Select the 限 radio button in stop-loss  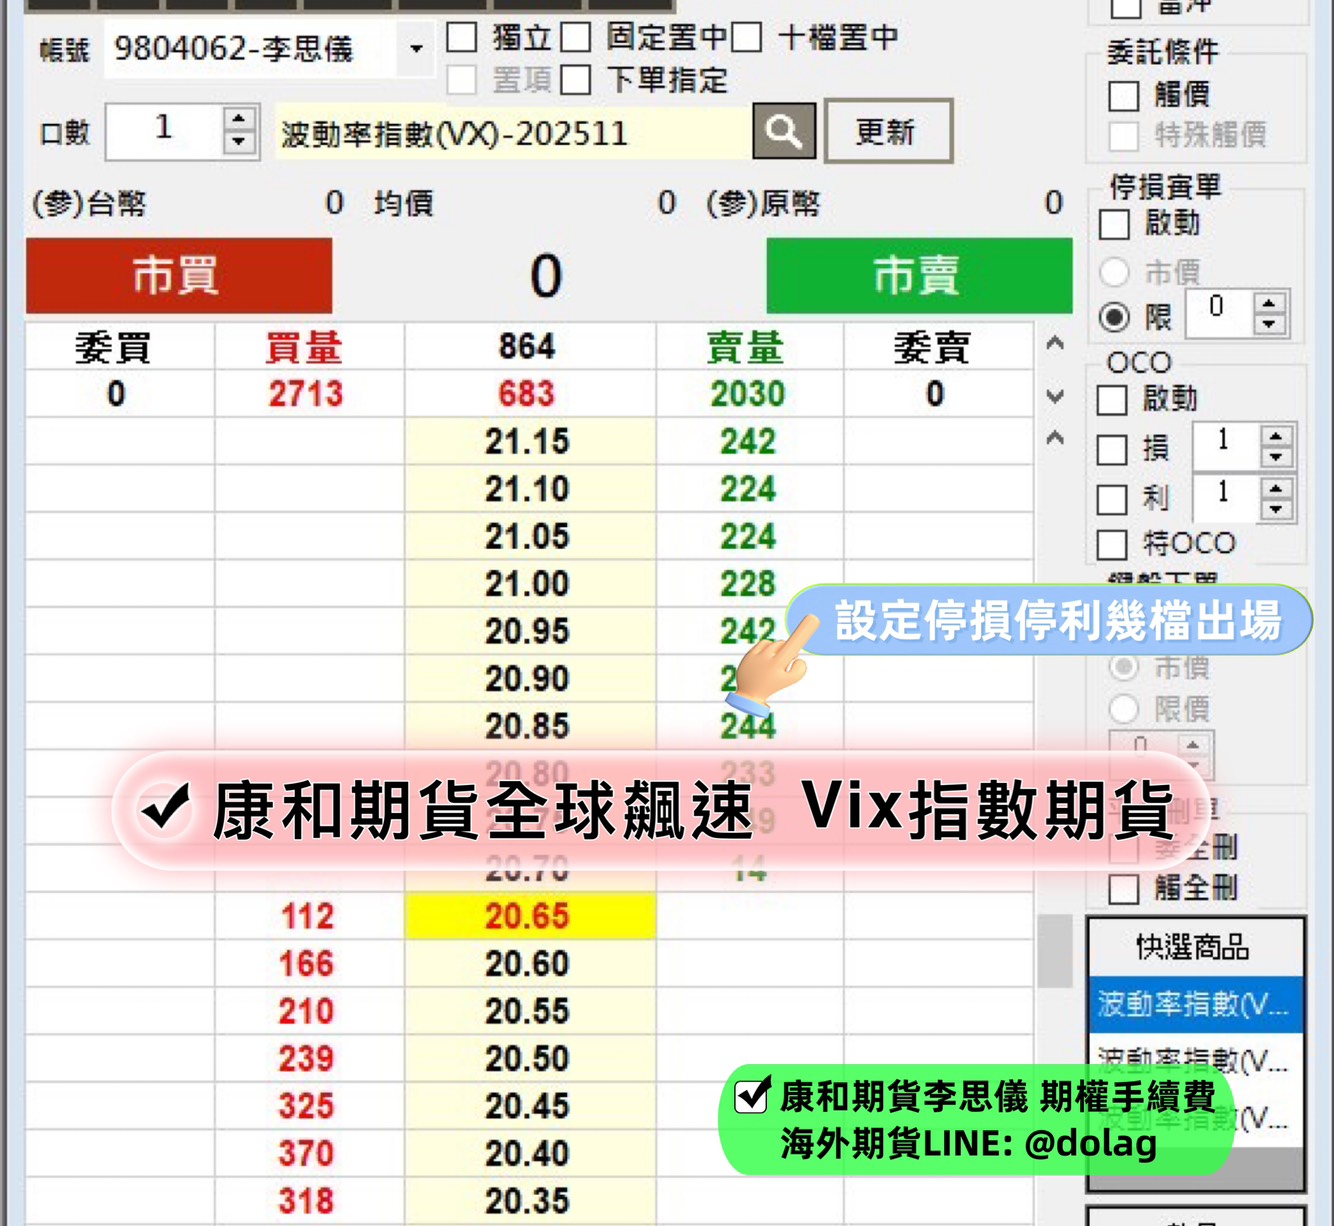[1114, 317]
